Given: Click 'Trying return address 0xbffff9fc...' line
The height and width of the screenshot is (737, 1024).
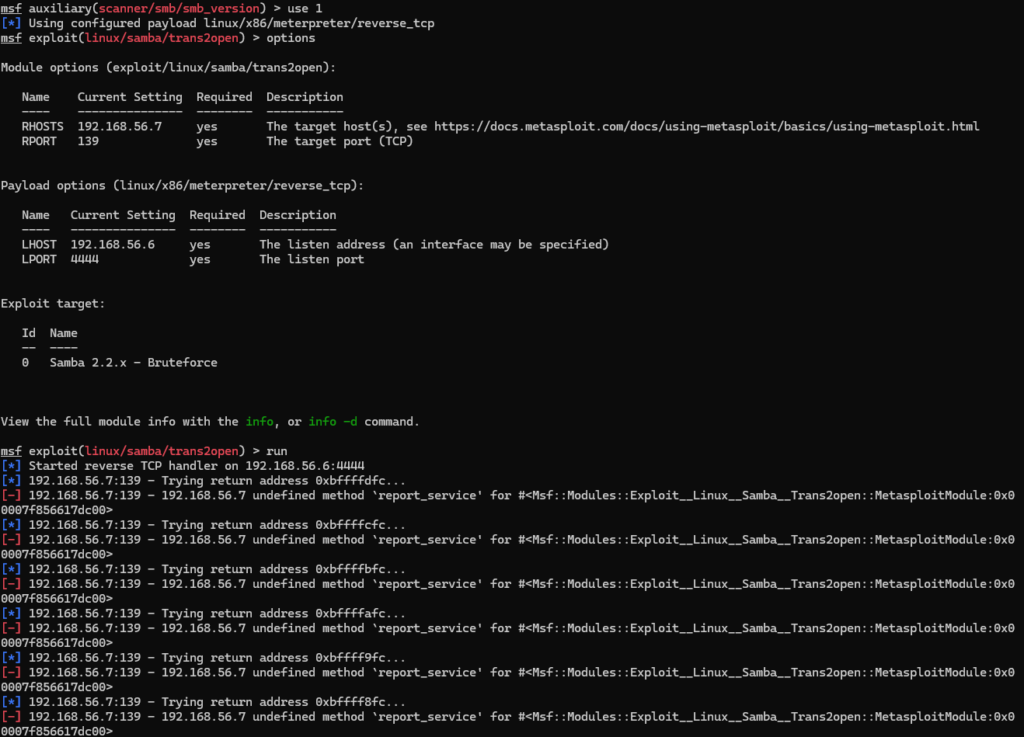Looking at the screenshot, I should coord(283,658).
